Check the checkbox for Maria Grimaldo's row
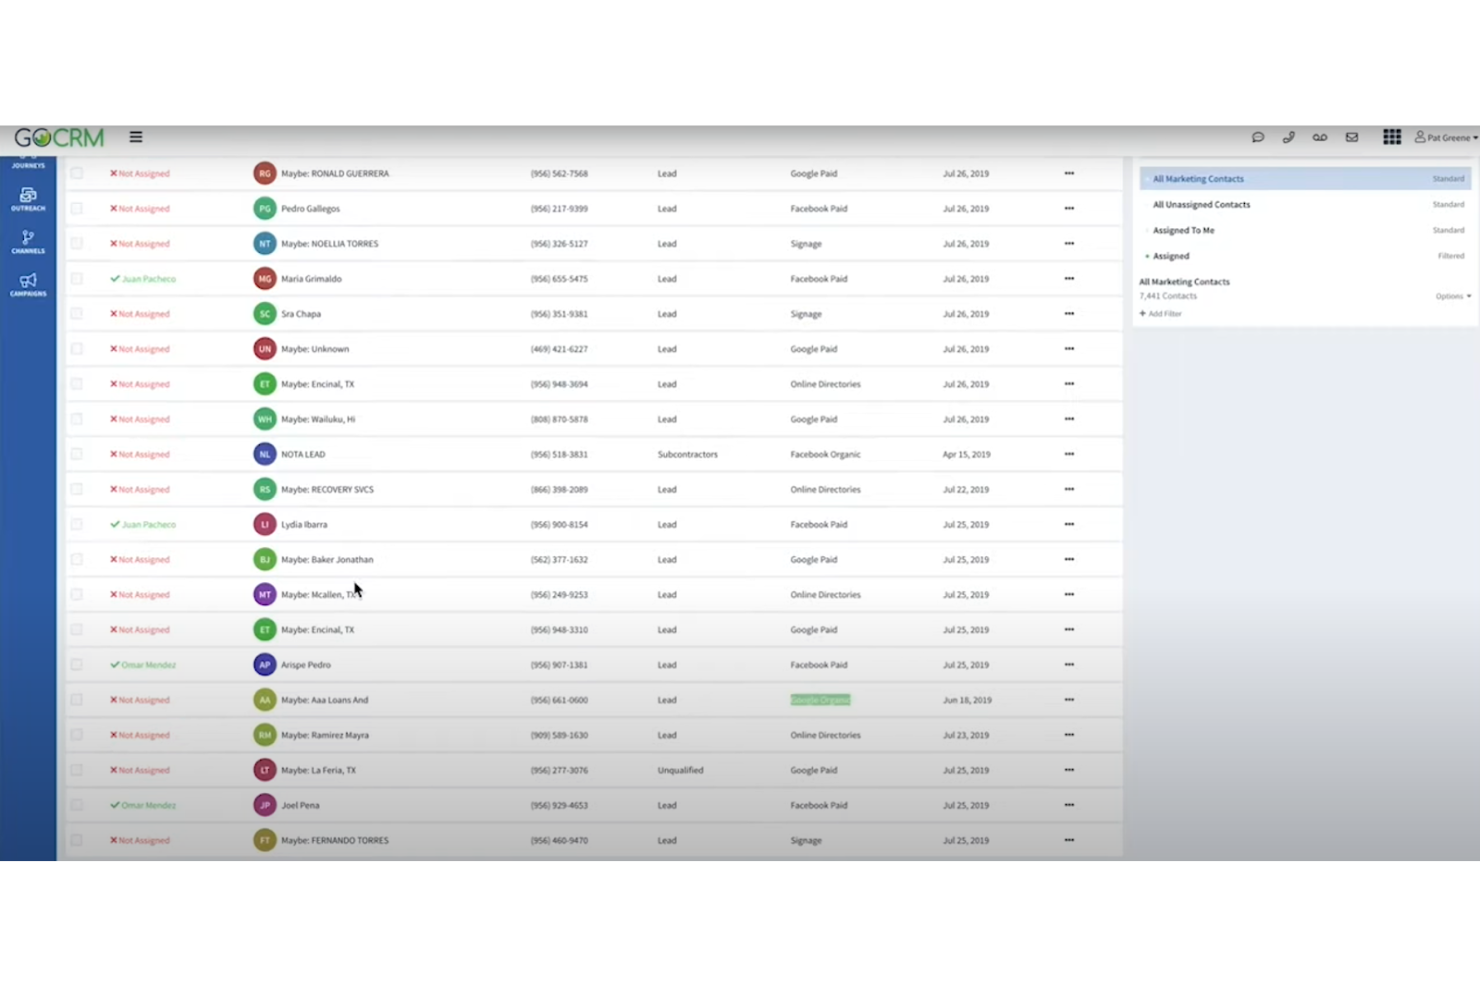The height and width of the screenshot is (987, 1480). pyautogui.click(x=77, y=278)
